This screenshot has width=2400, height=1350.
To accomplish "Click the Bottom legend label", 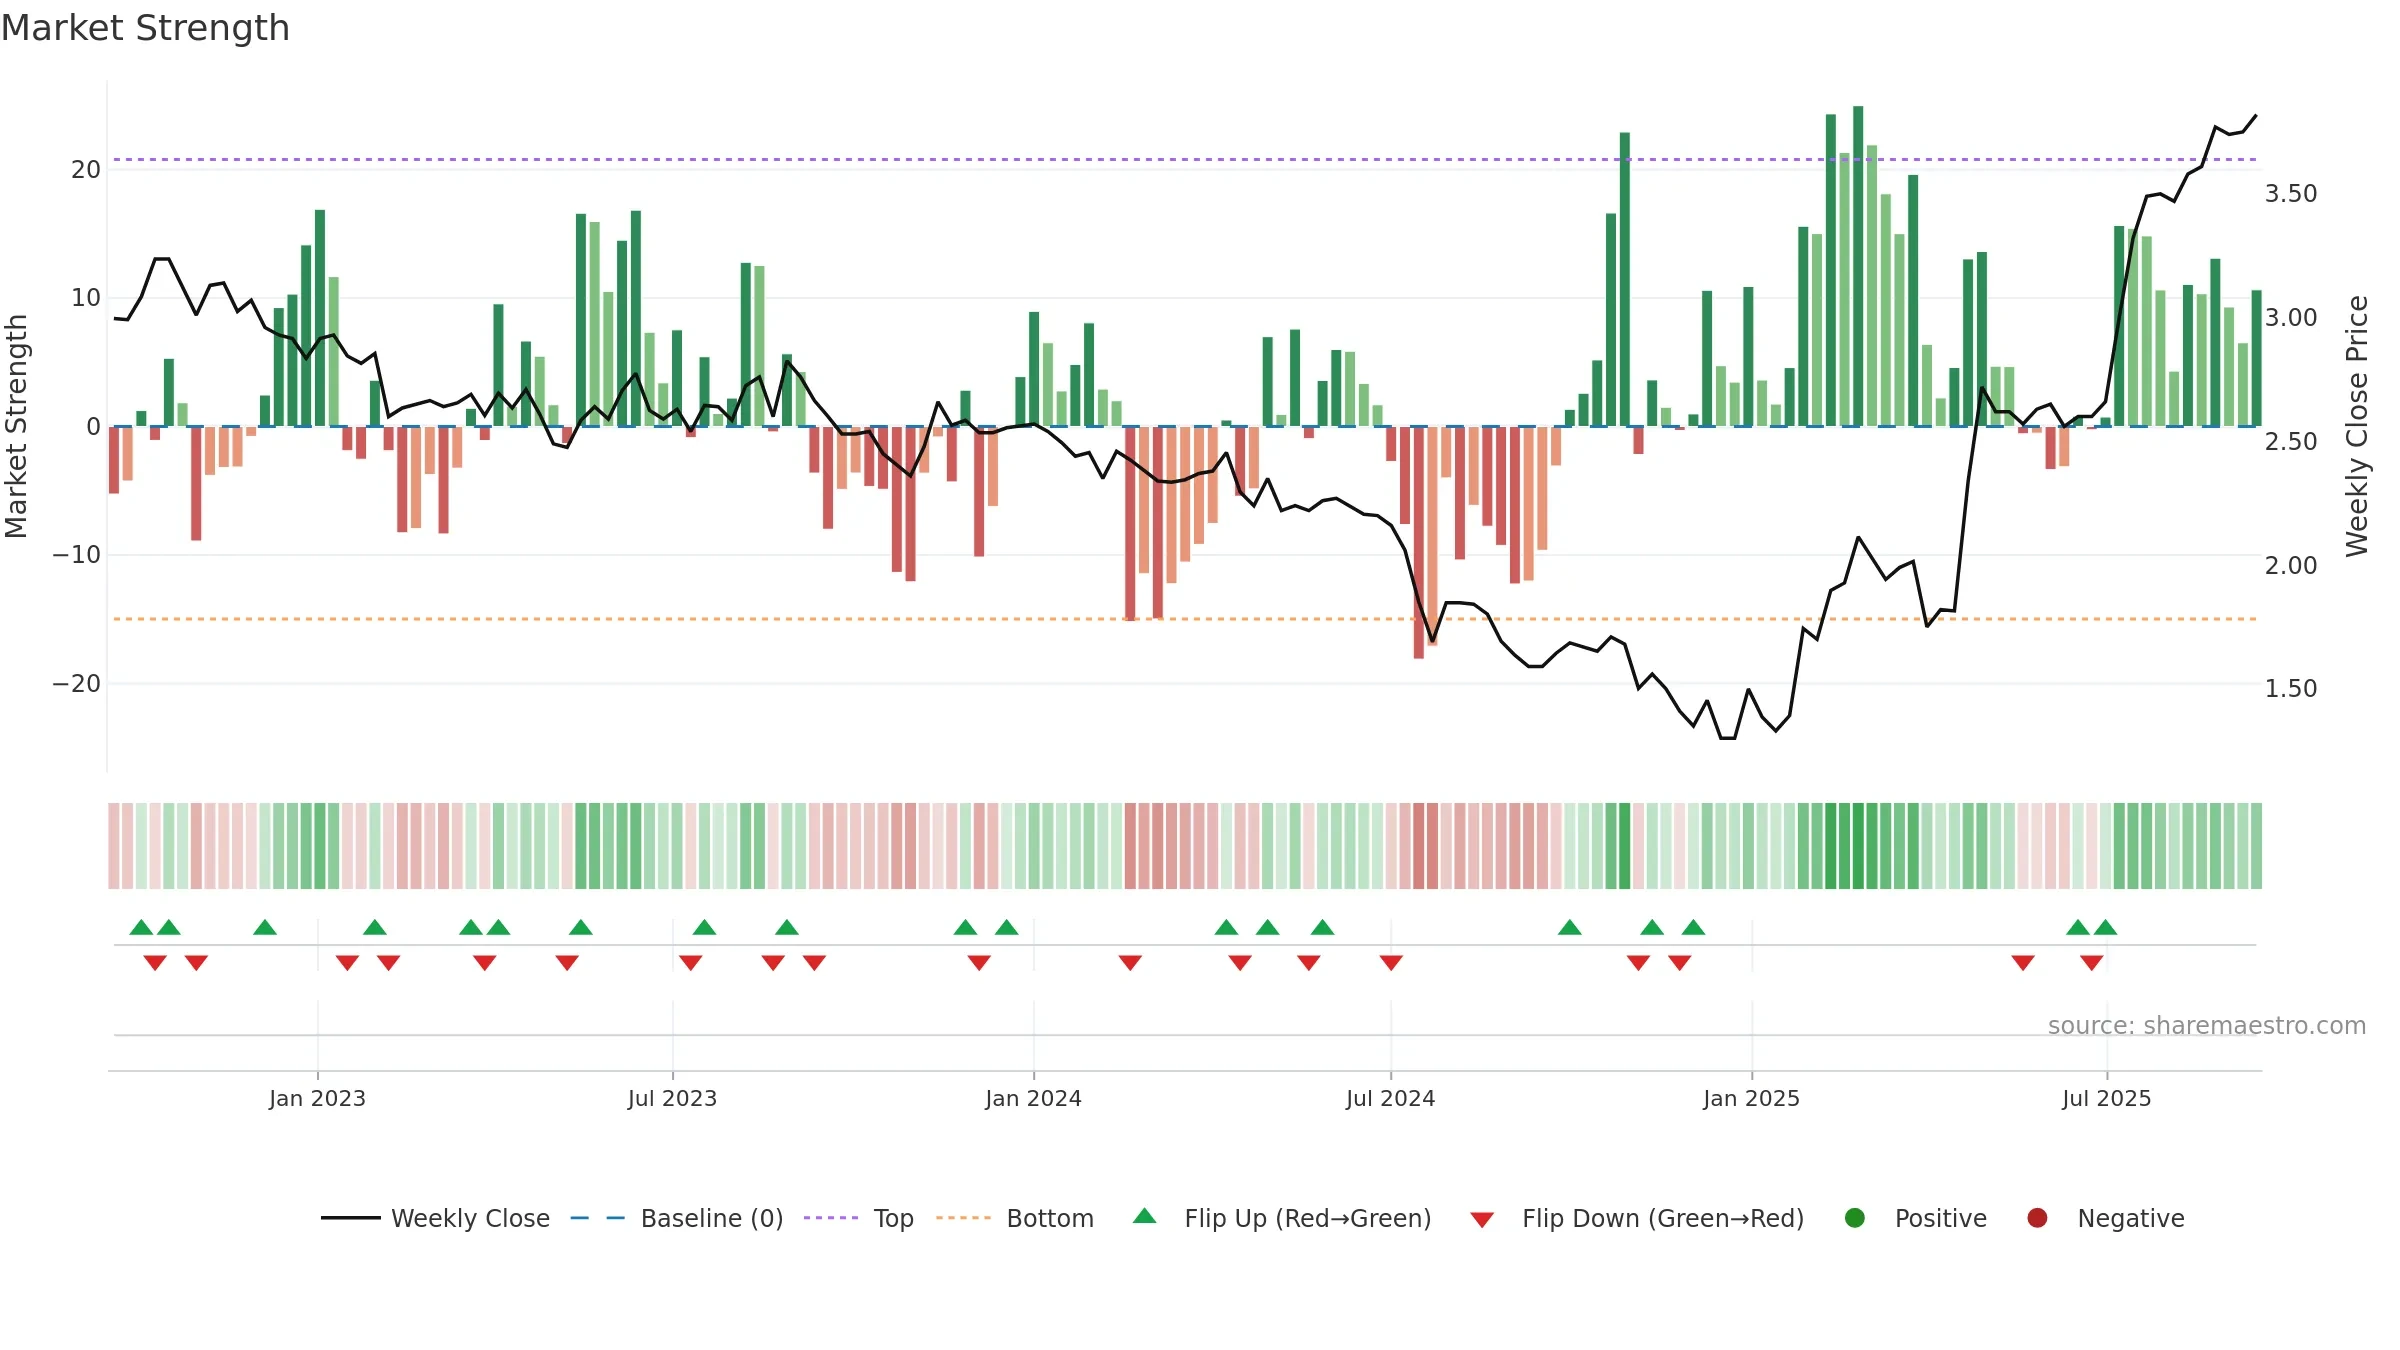I will pos(1050,1218).
